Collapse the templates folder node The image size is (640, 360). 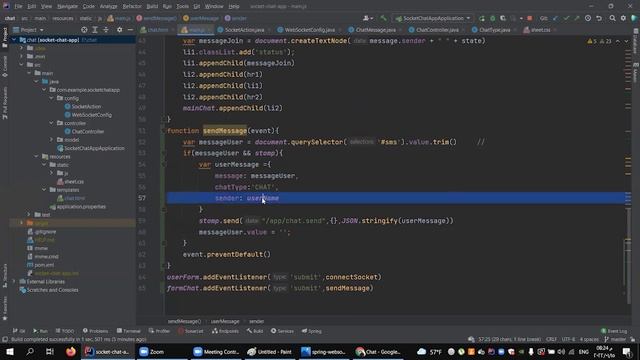[44, 190]
